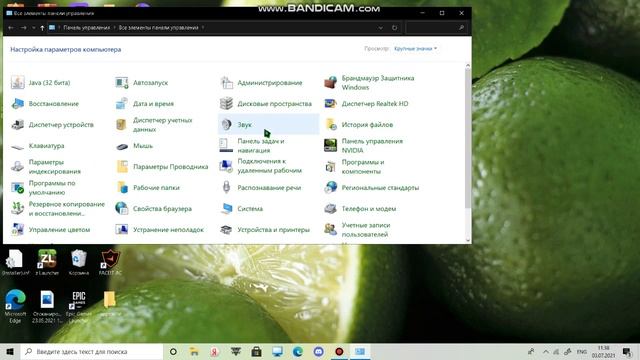Open the Восстановление icon

18,104
